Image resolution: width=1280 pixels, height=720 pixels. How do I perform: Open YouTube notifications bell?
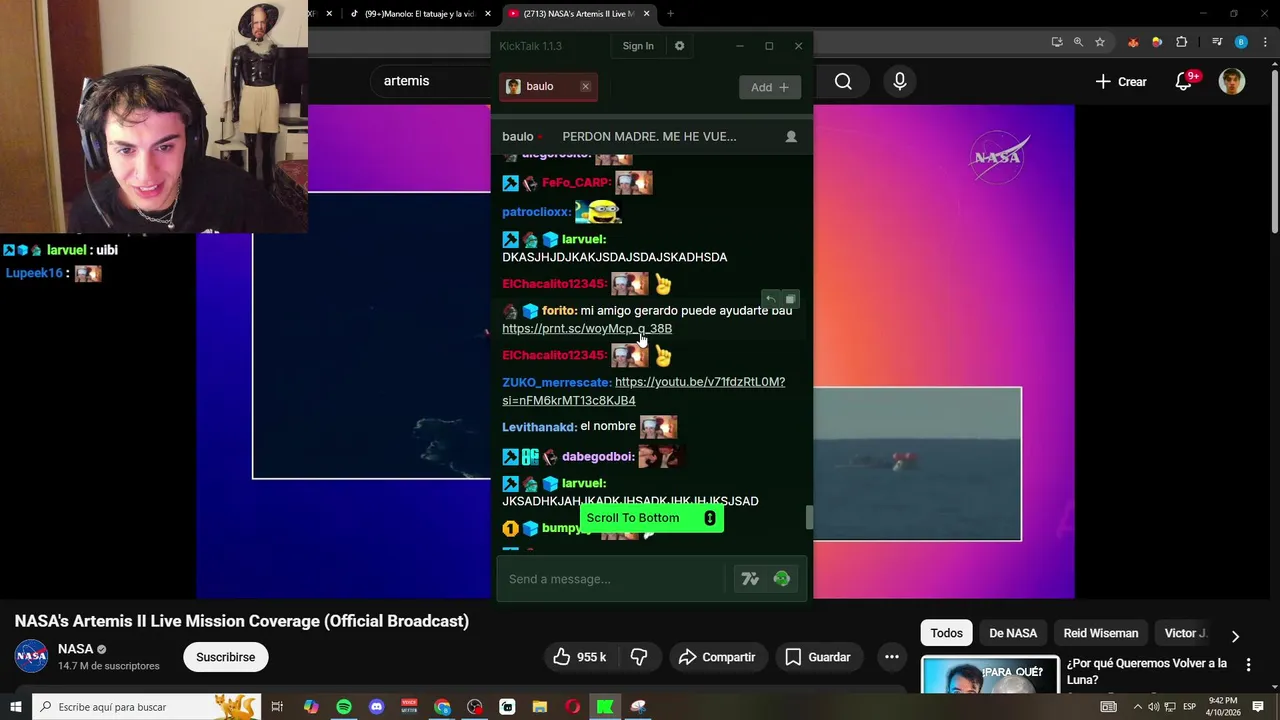1184,82
